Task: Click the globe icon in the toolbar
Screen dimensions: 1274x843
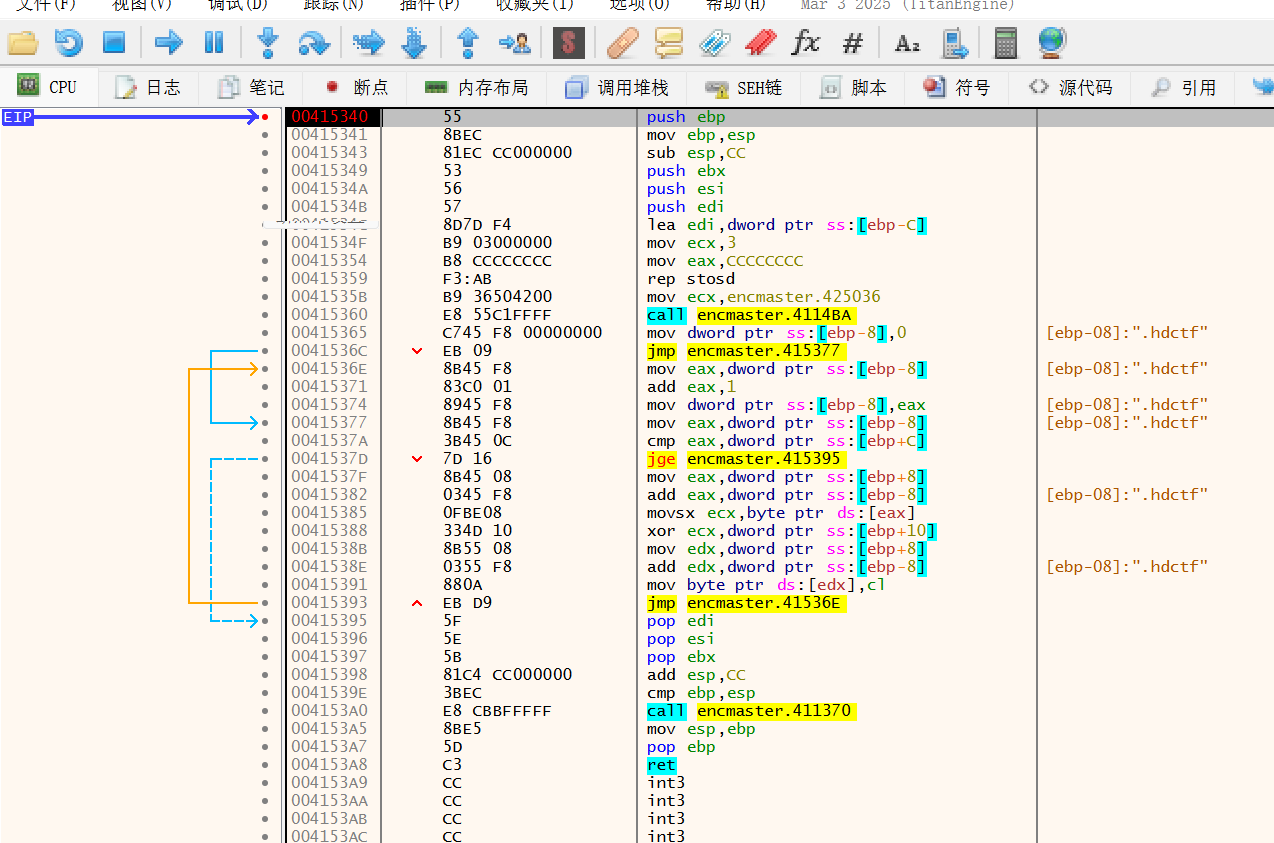Action: click(1051, 42)
